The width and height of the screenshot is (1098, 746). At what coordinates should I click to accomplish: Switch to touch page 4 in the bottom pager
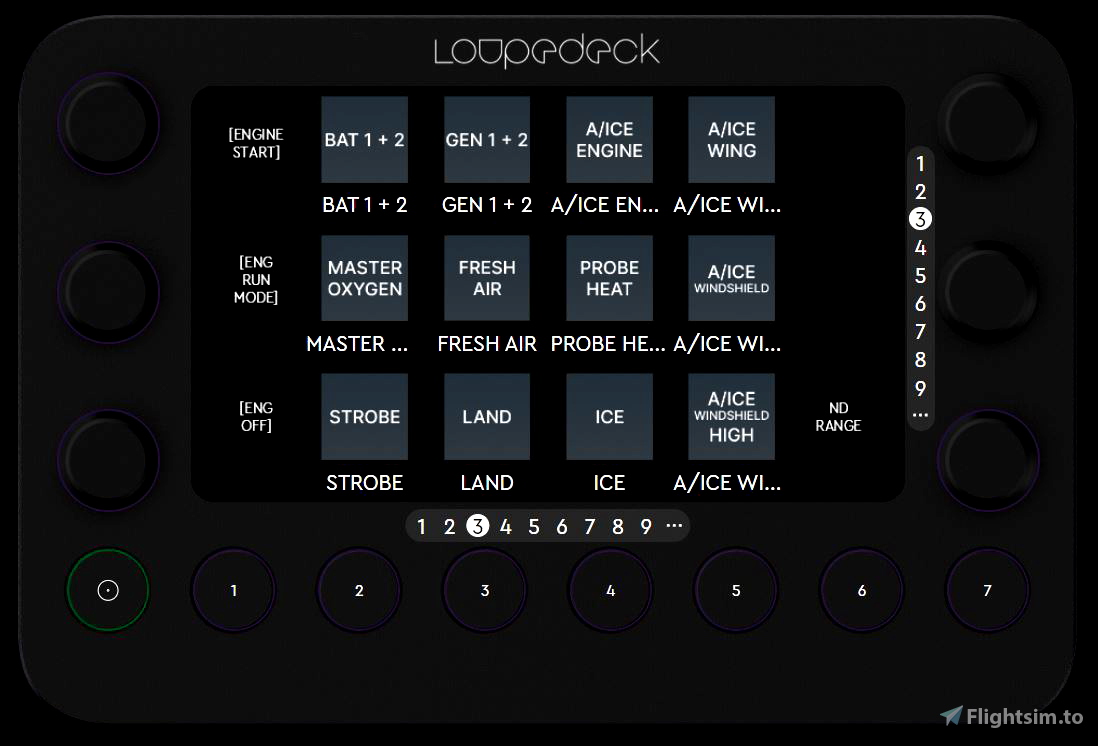pyautogui.click(x=506, y=526)
